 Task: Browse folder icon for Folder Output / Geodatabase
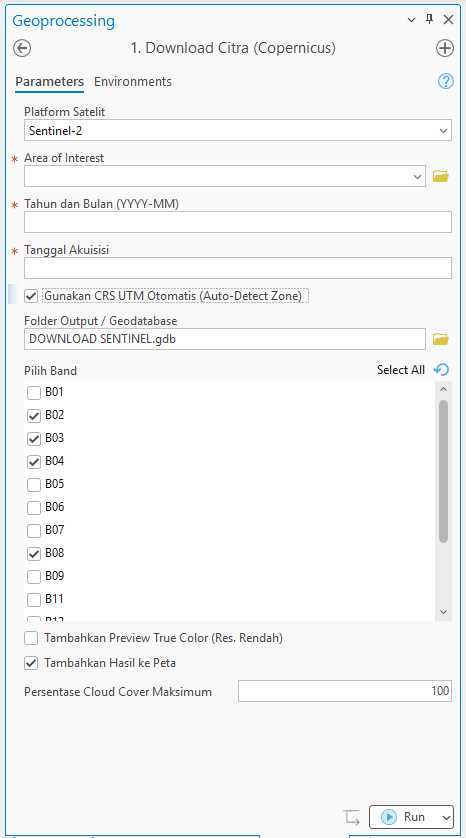[441, 339]
